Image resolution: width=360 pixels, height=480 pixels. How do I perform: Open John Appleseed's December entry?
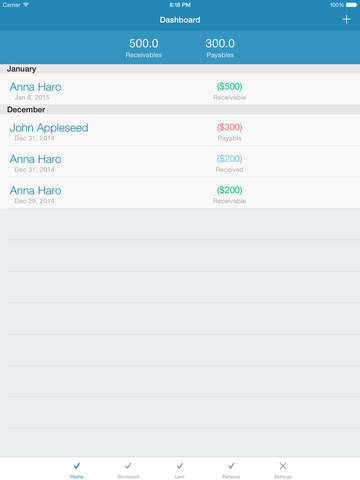point(180,130)
